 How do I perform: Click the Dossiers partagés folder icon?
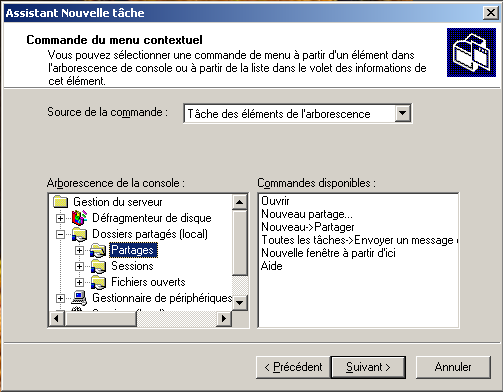79,234
